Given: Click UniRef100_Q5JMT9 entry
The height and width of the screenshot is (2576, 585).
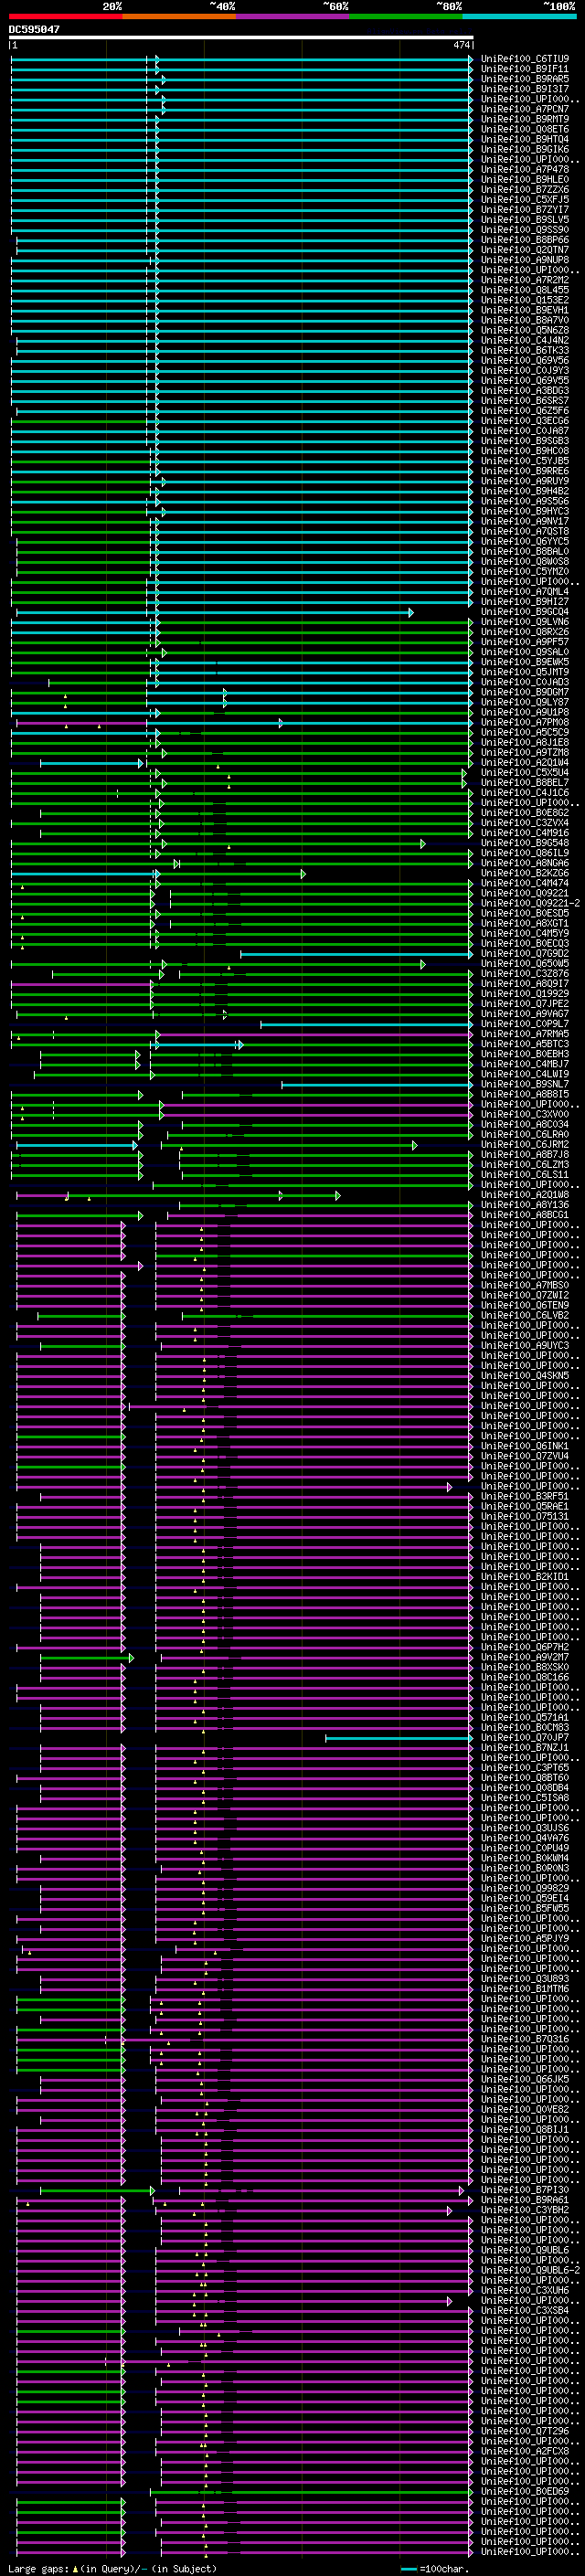Looking at the screenshot, I should click(x=525, y=672).
